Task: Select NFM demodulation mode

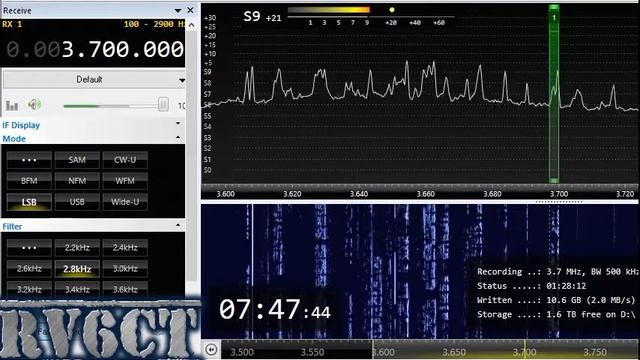Action: tap(77, 181)
